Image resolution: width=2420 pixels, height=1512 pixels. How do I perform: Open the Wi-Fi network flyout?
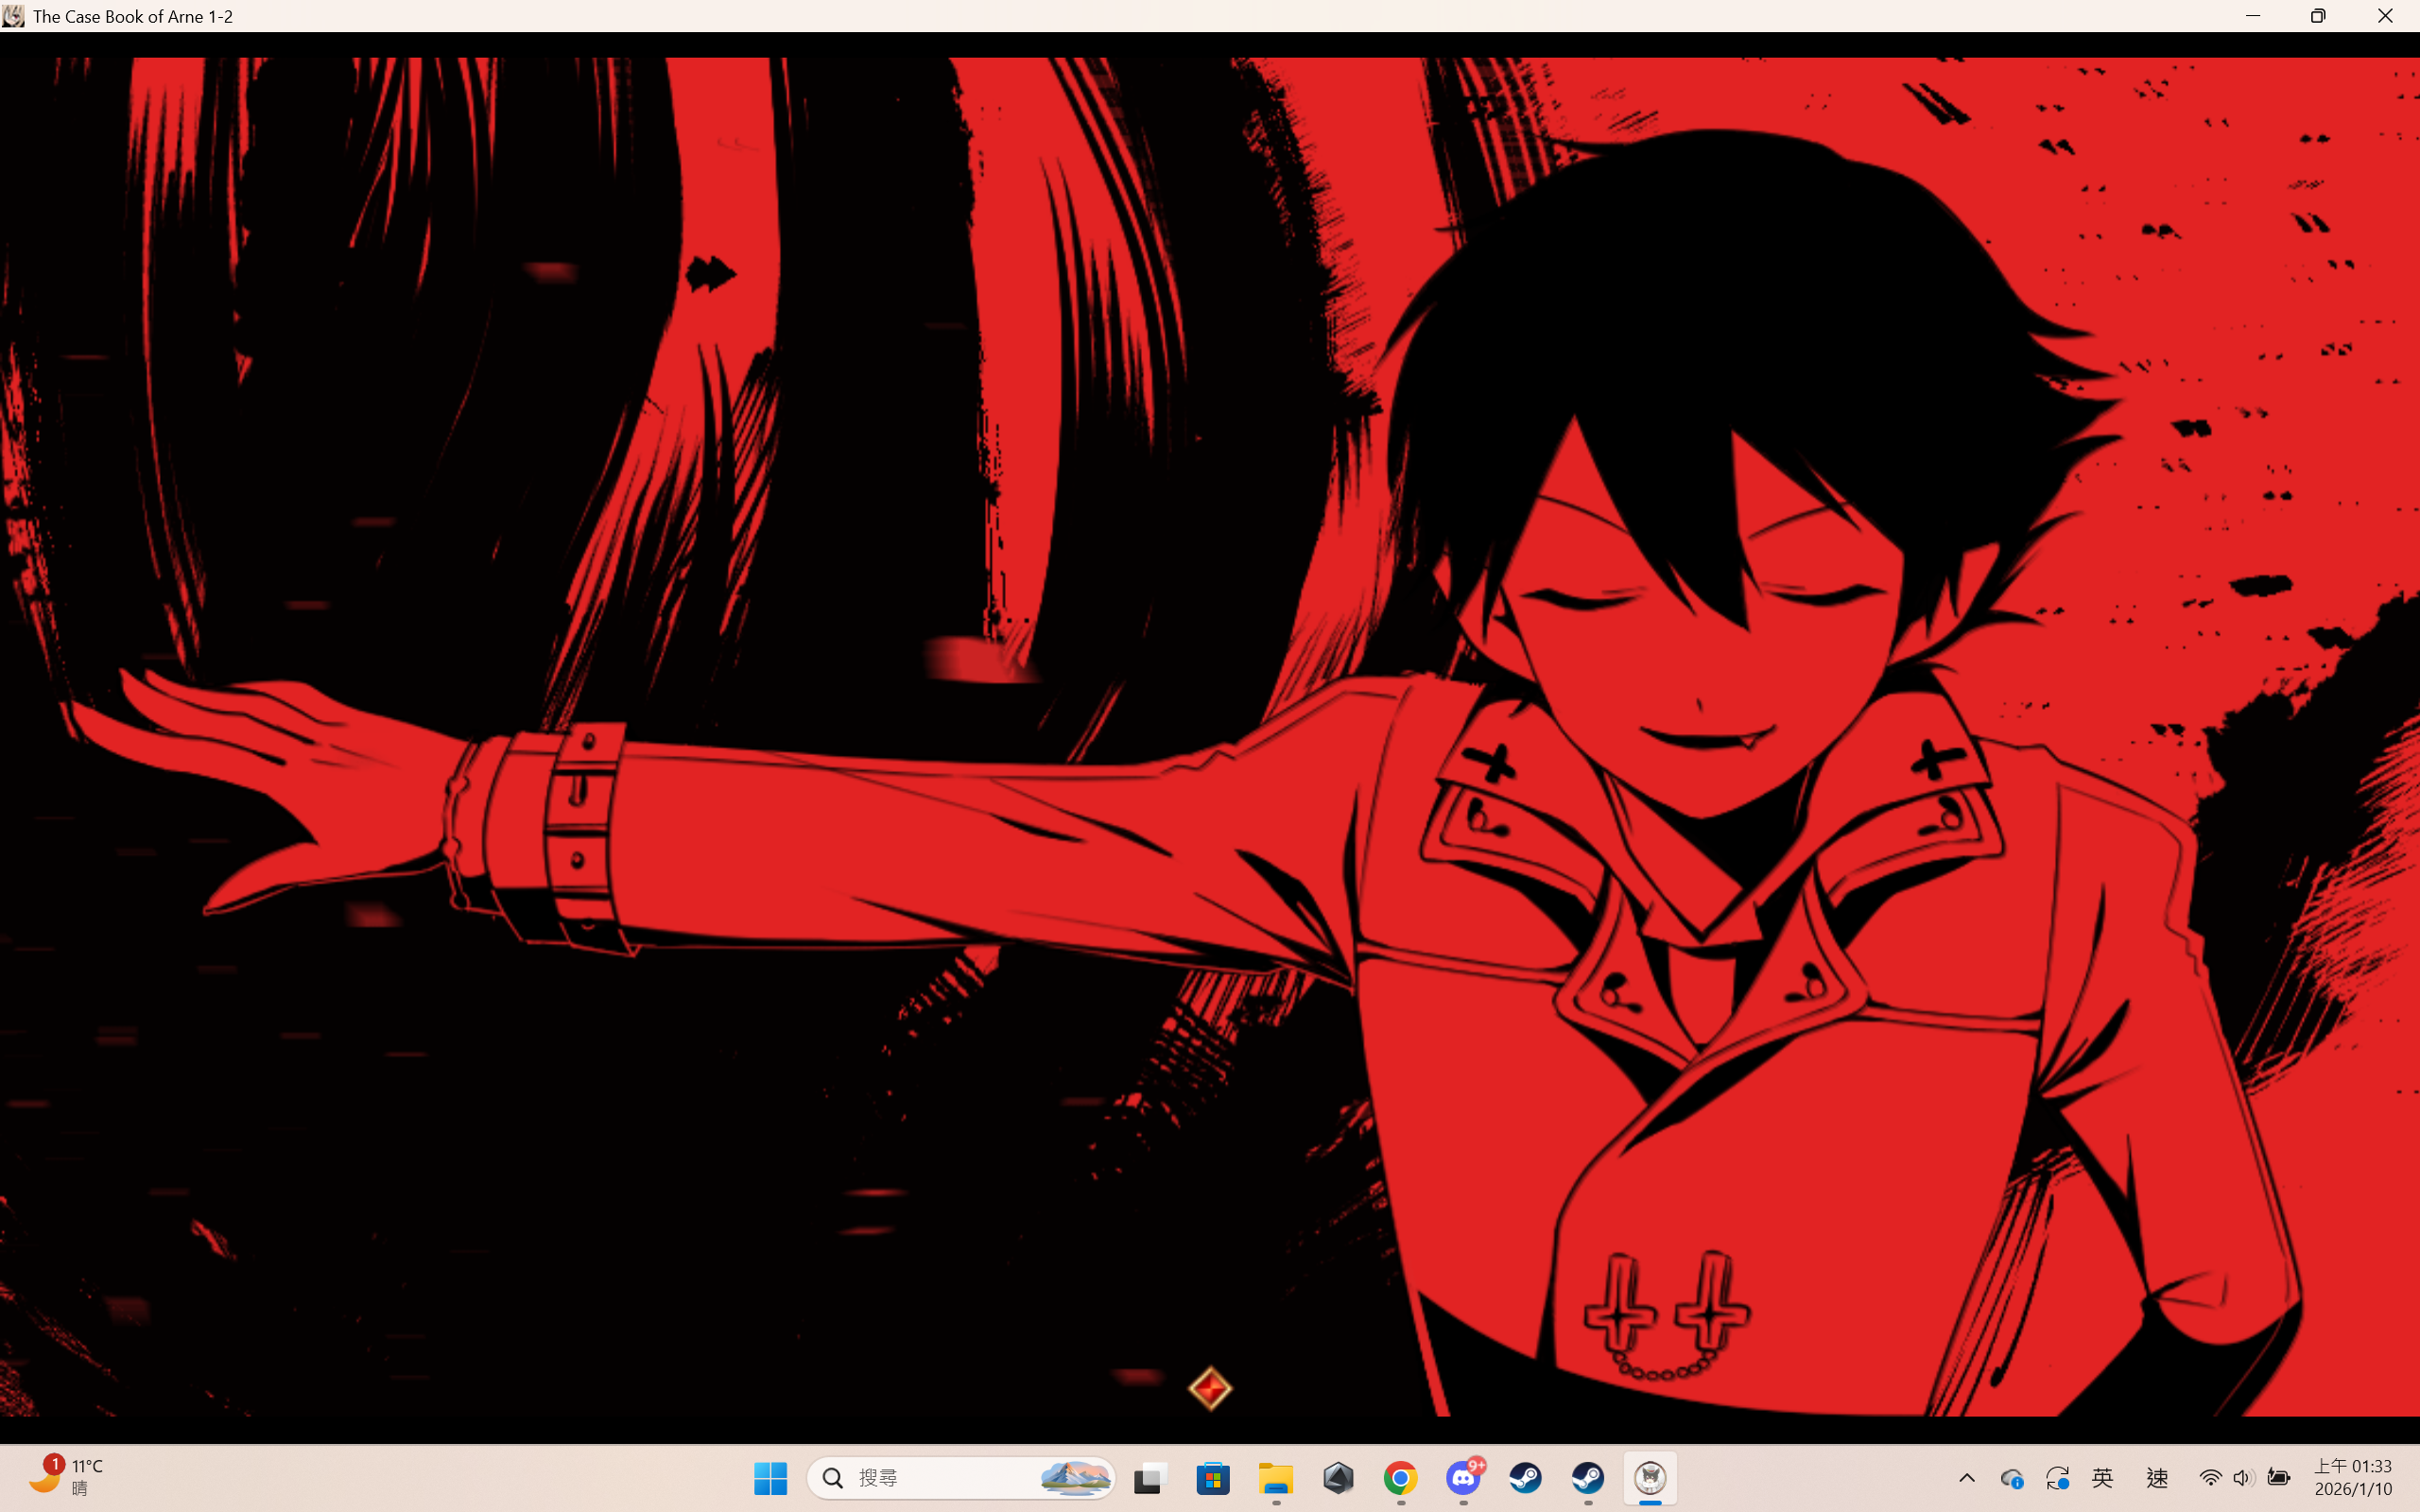tap(2210, 1478)
